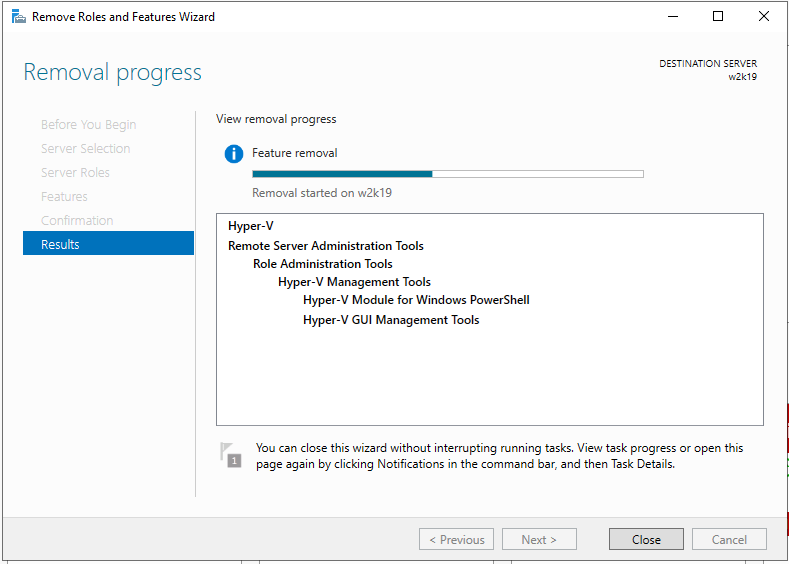
Task: Select the Before You Begin step
Action: tap(89, 125)
